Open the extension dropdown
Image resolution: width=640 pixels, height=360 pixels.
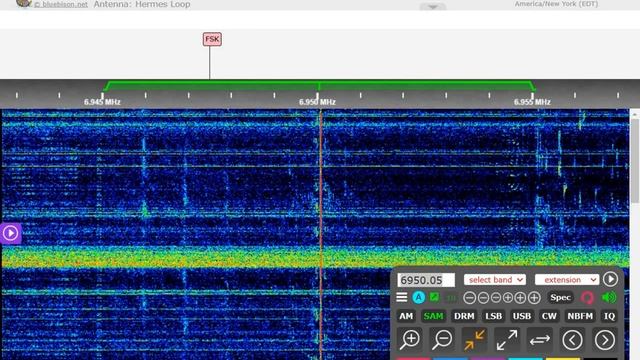[567, 280]
